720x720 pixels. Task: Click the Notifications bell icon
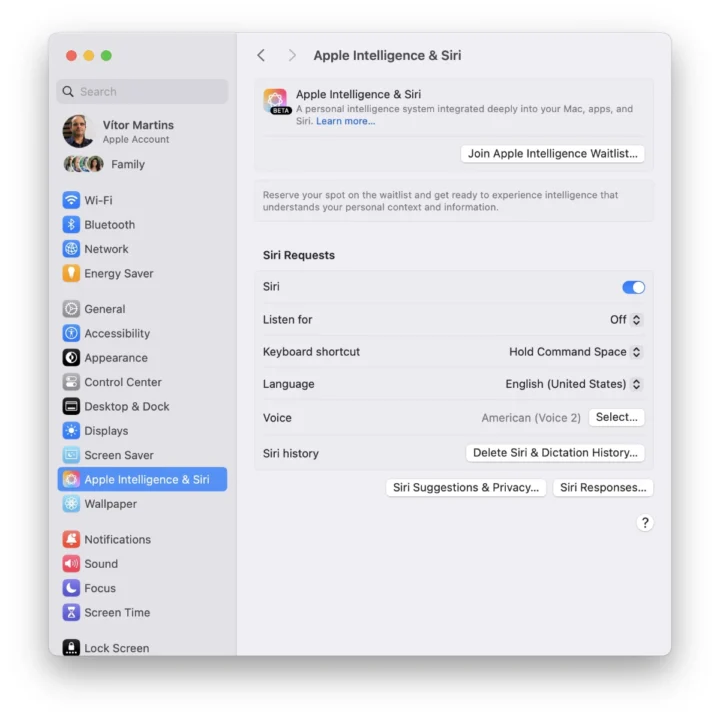[x=71, y=539]
